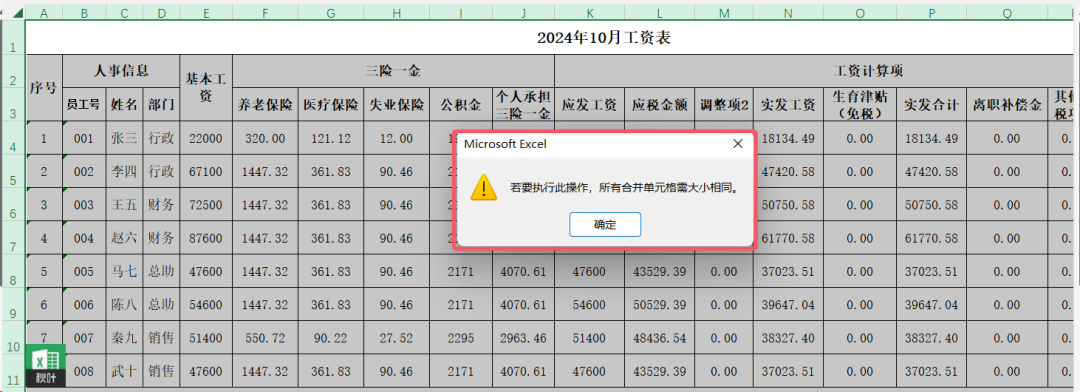The image size is (1080, 392).
Task: Select medical insurance cell 90.22
Action: pyautogui.click(x=331, y=338)
